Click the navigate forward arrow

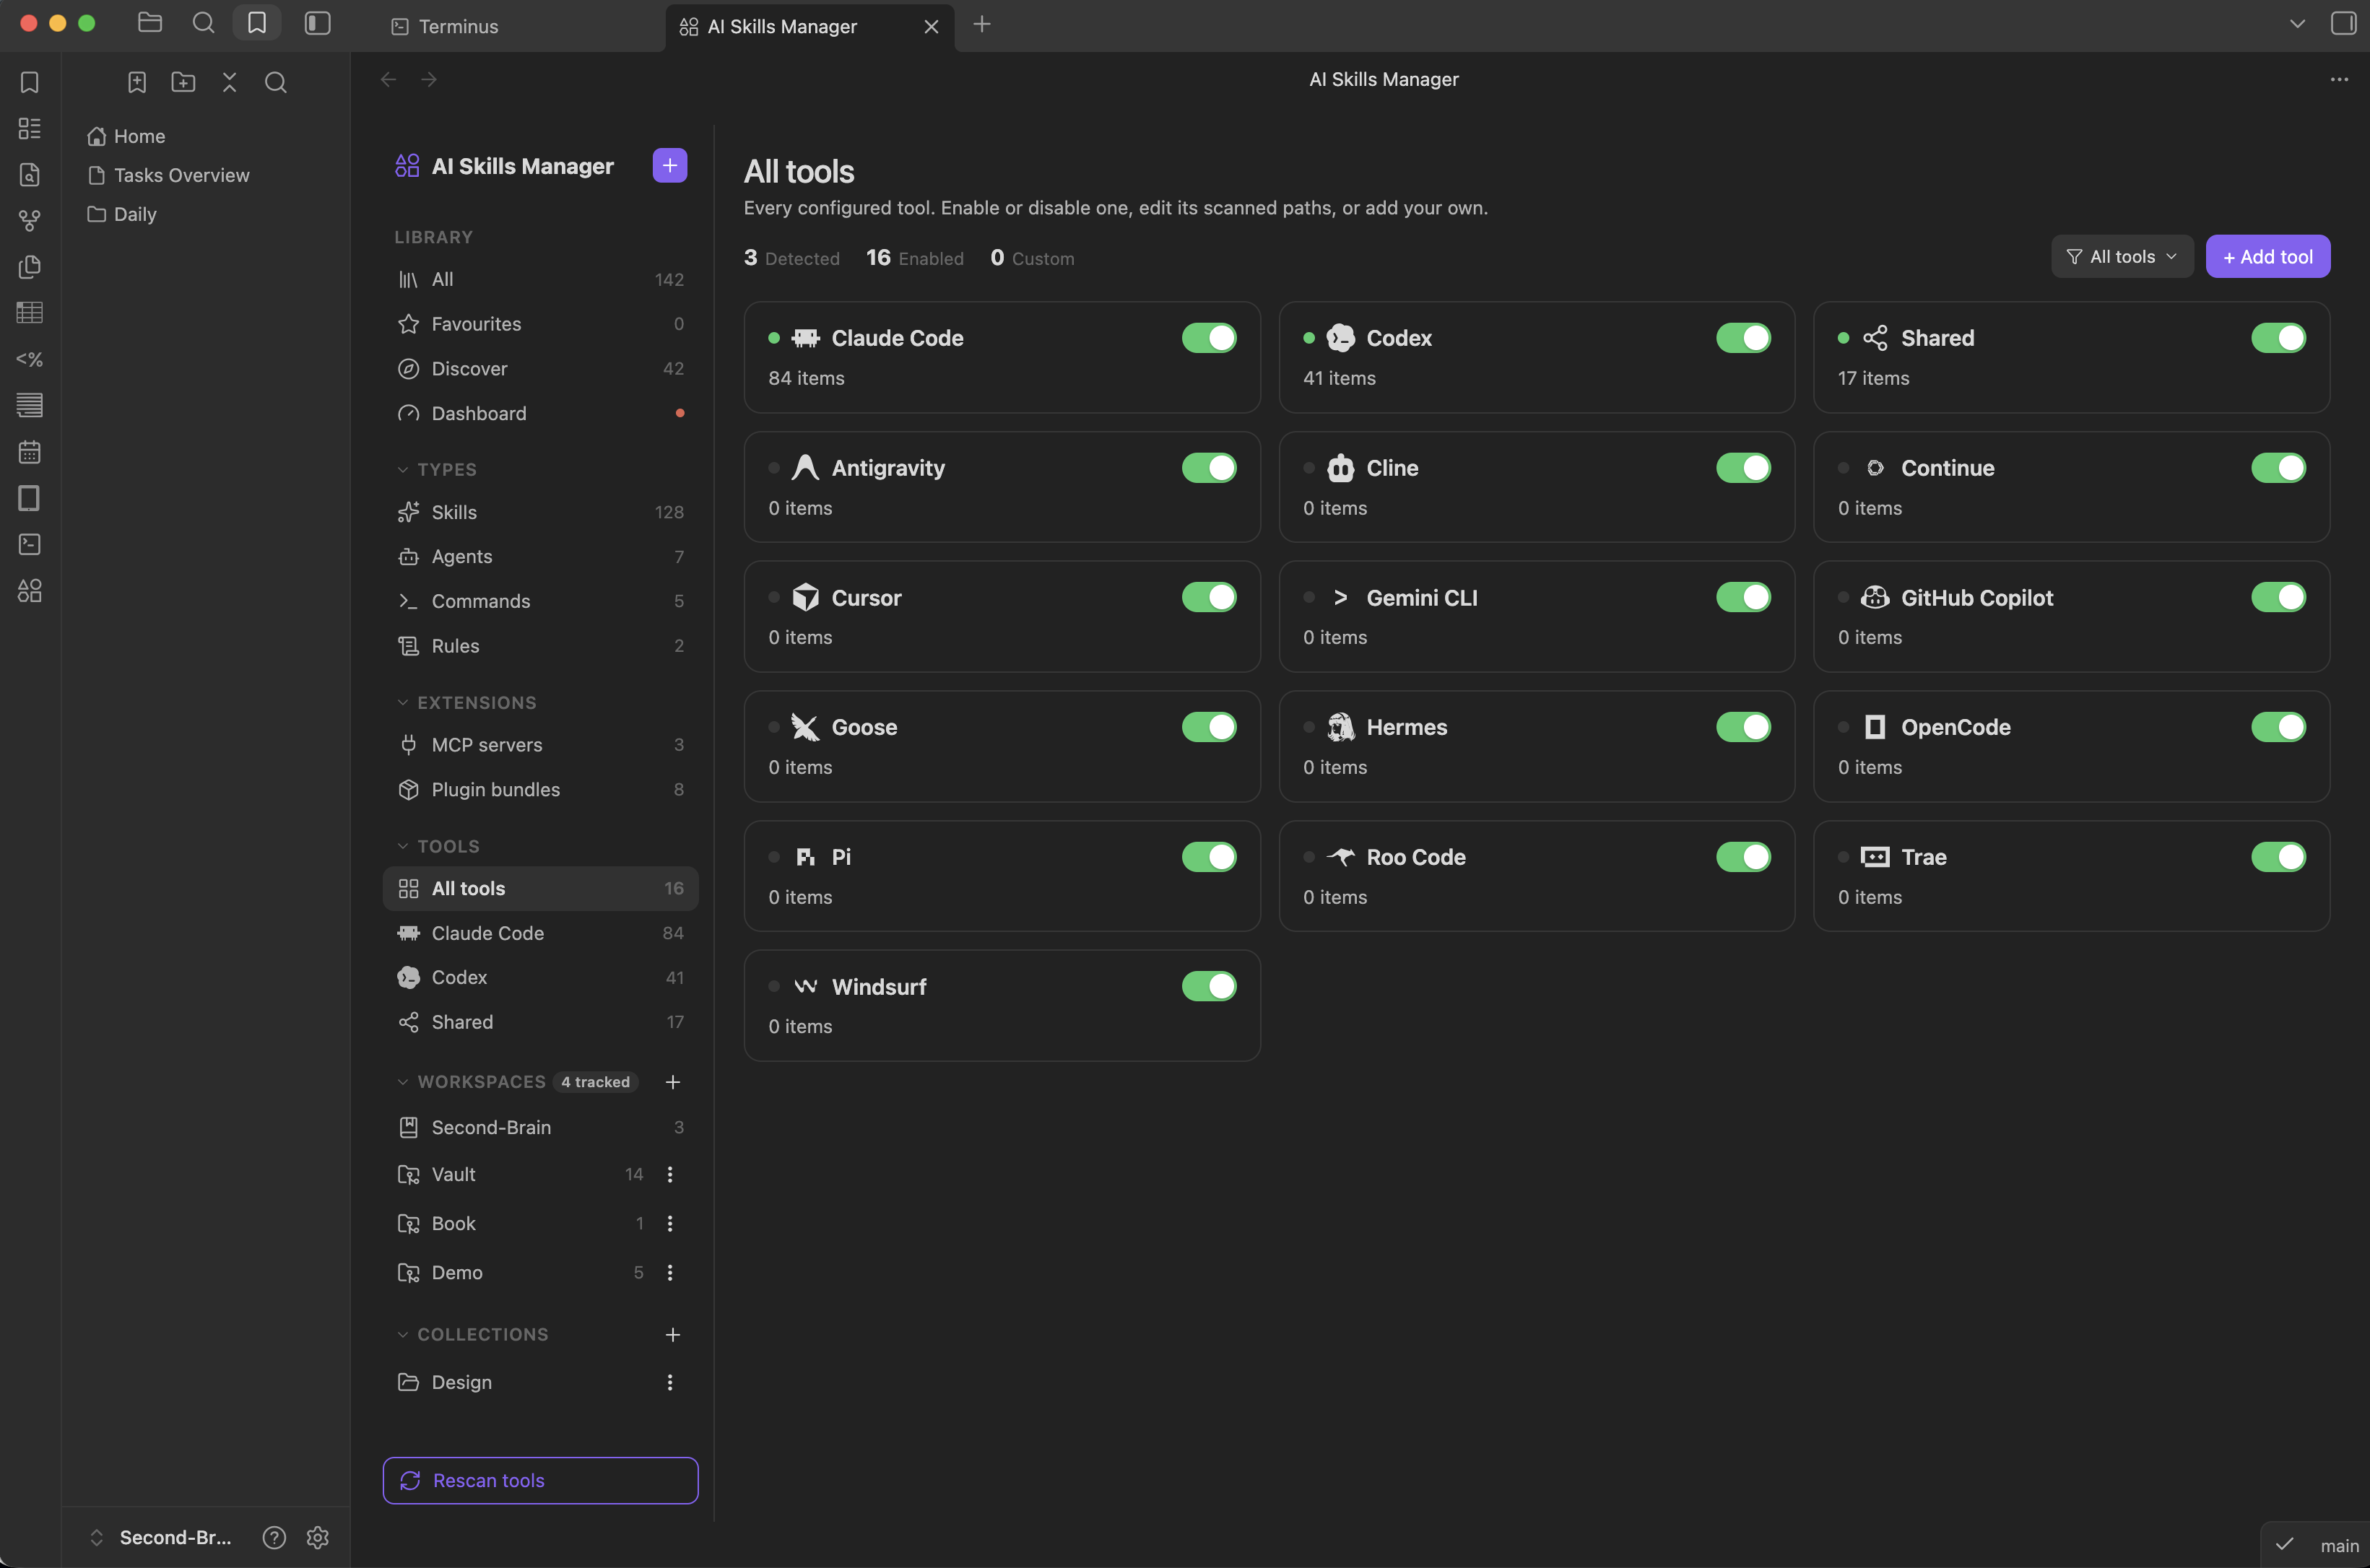pos(429,79)
